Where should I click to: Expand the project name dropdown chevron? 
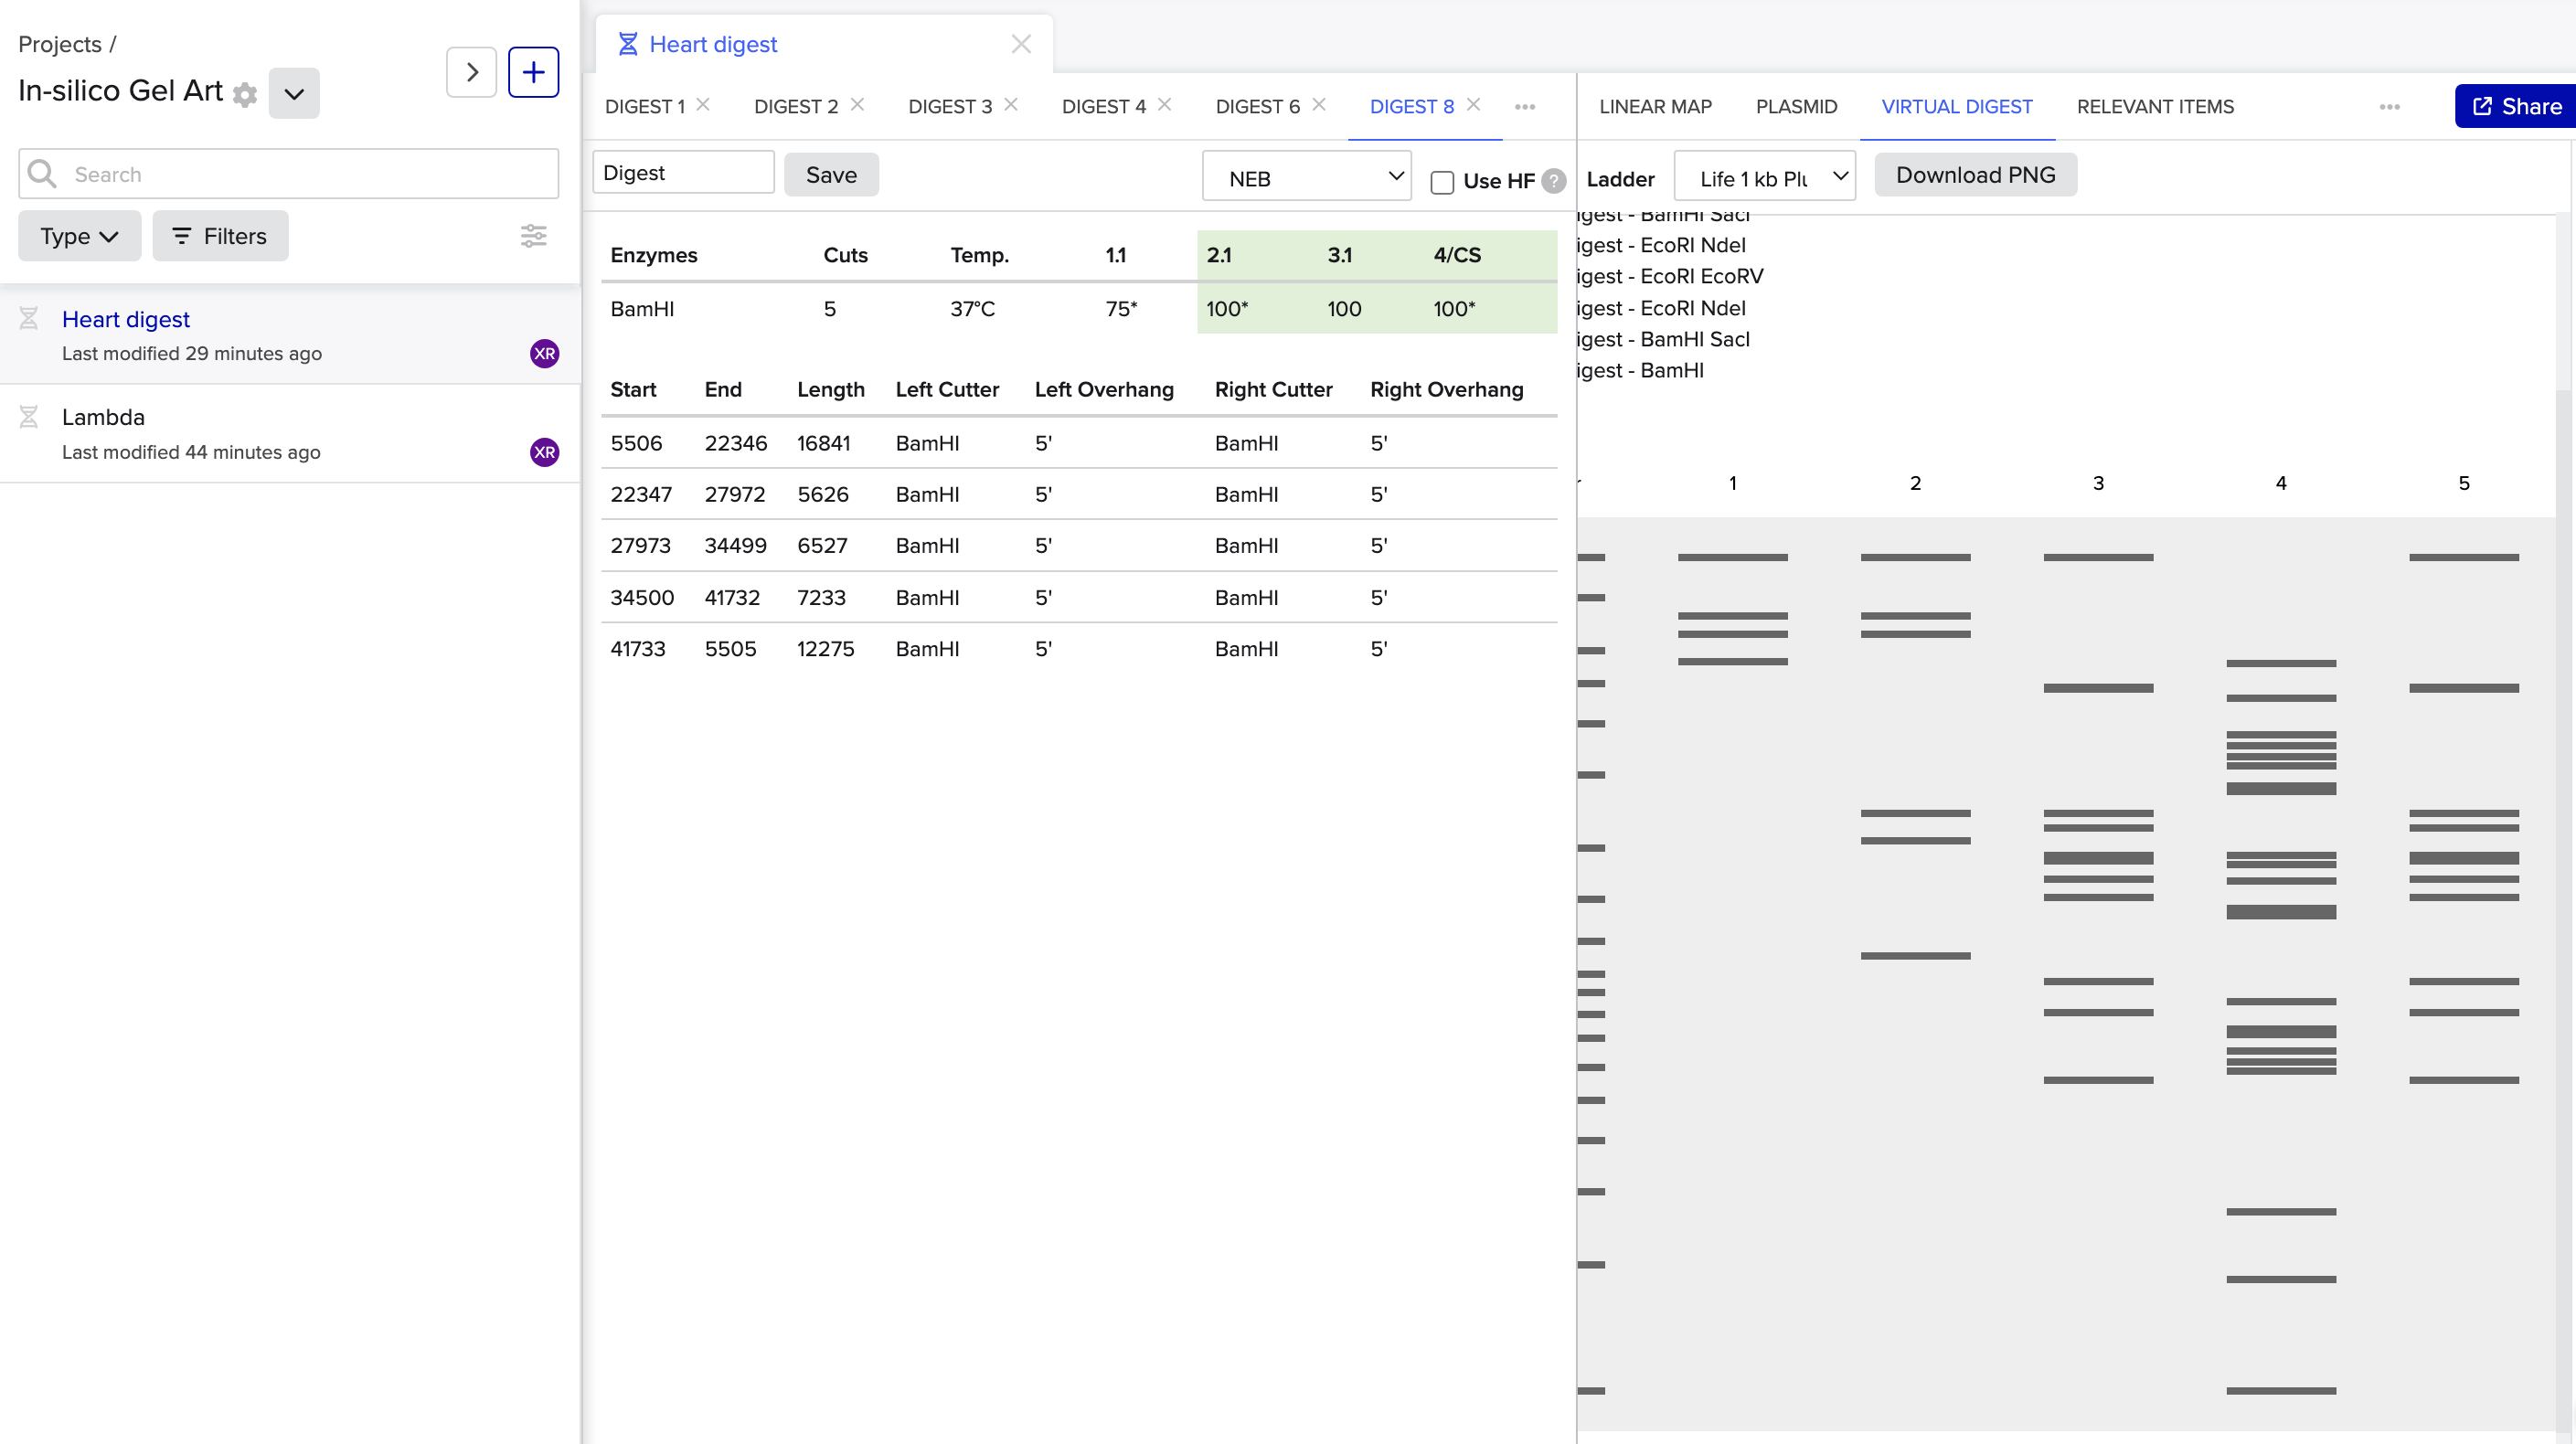coord(294,94)
